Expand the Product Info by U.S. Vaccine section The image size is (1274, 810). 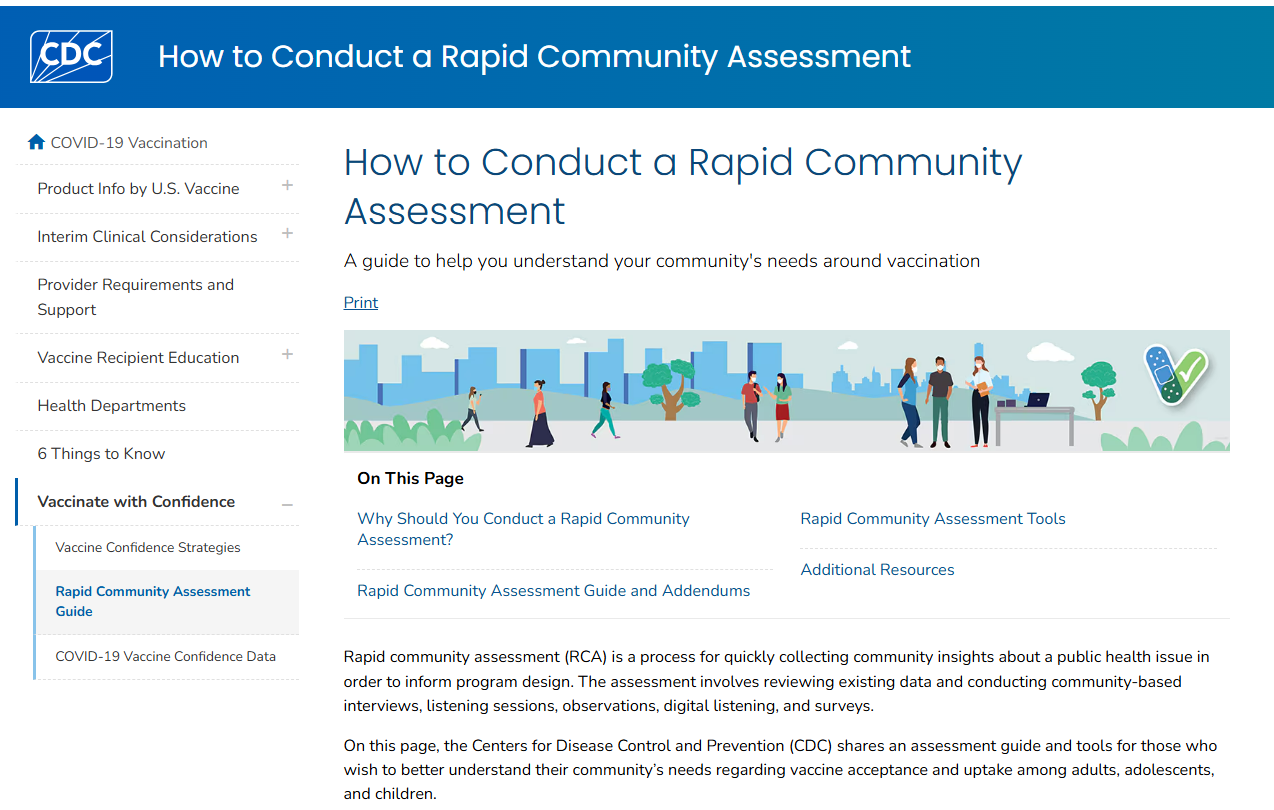(x=288, y=185)
